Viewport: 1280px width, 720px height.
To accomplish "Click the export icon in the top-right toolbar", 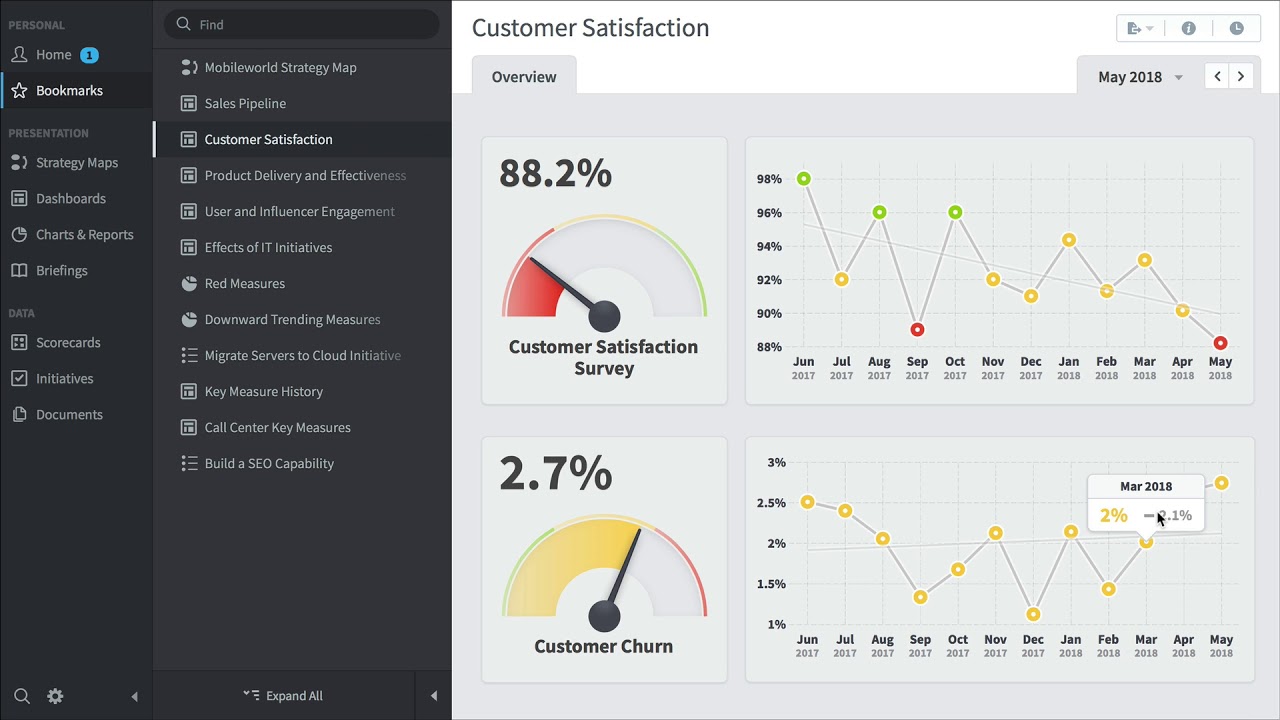I will pos(1140,28).
